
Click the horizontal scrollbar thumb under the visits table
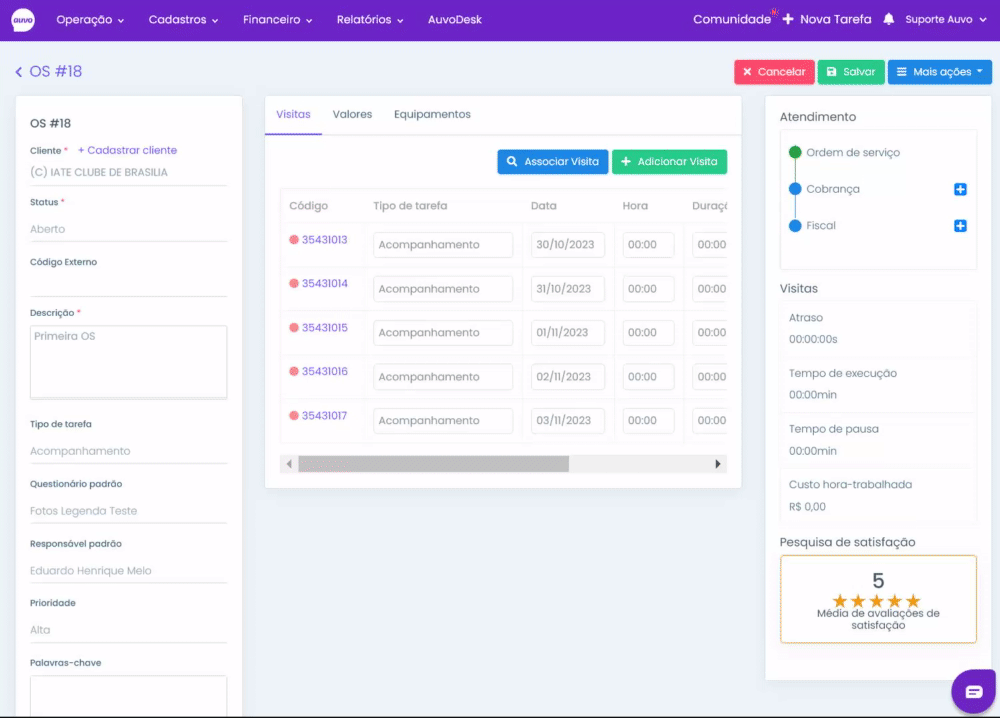pos(434,464)
